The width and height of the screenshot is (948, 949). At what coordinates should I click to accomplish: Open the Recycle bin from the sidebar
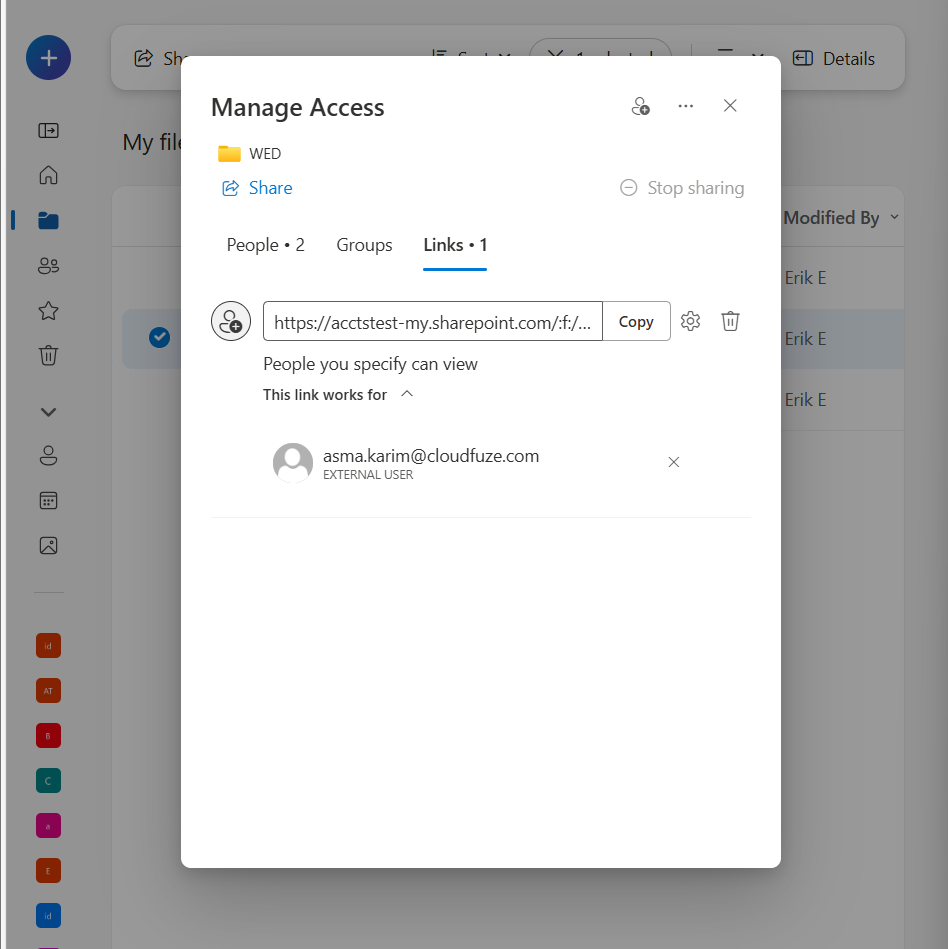point(47,356)
